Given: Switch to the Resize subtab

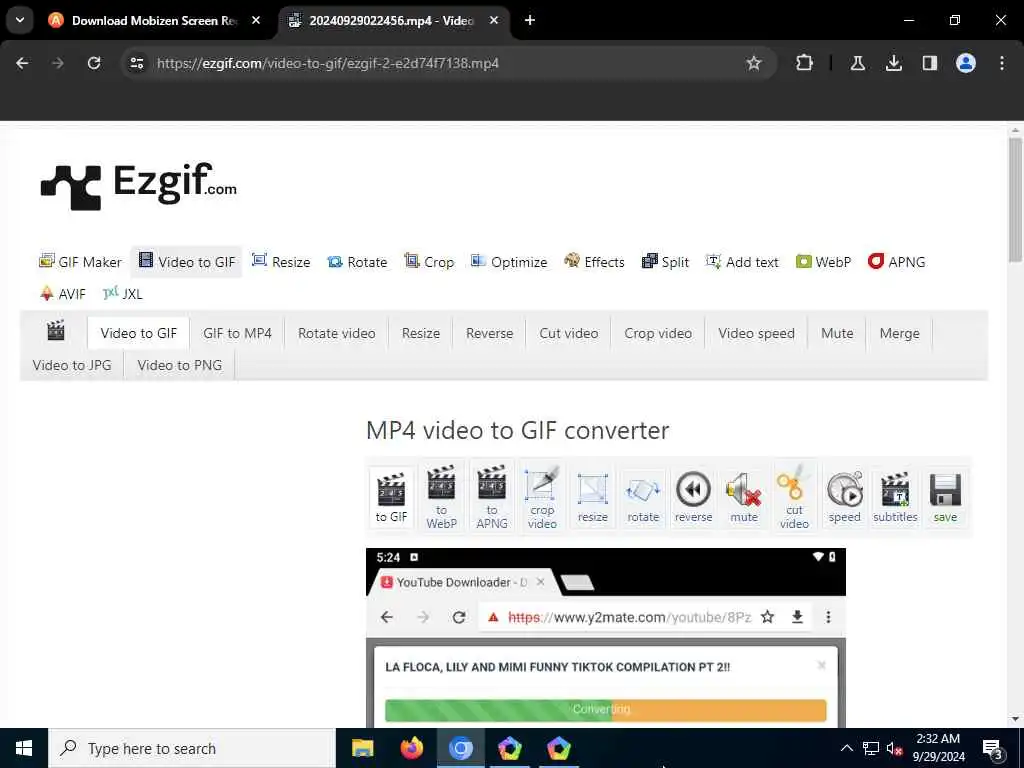Looking at the screenshot, I should 421,333.
